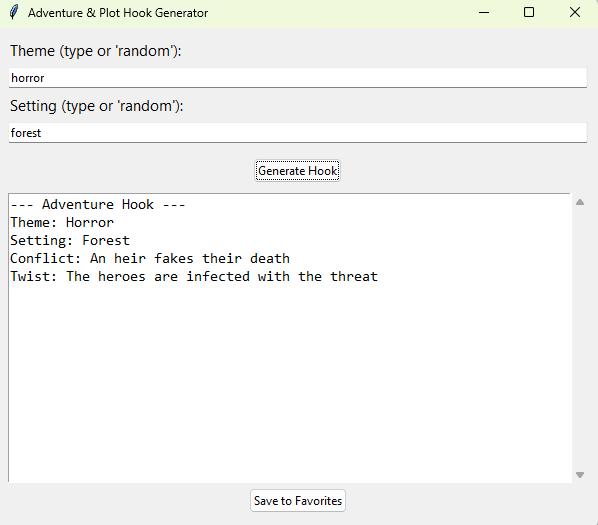598x525 pixels.
Task: Place cursor on the 'Setting: Forest' output line
Action: (70, 241)
